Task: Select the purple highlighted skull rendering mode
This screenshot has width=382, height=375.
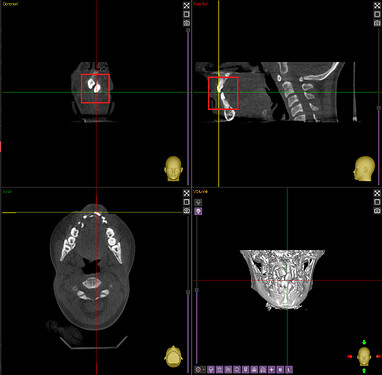Action: tap(198, 211)
